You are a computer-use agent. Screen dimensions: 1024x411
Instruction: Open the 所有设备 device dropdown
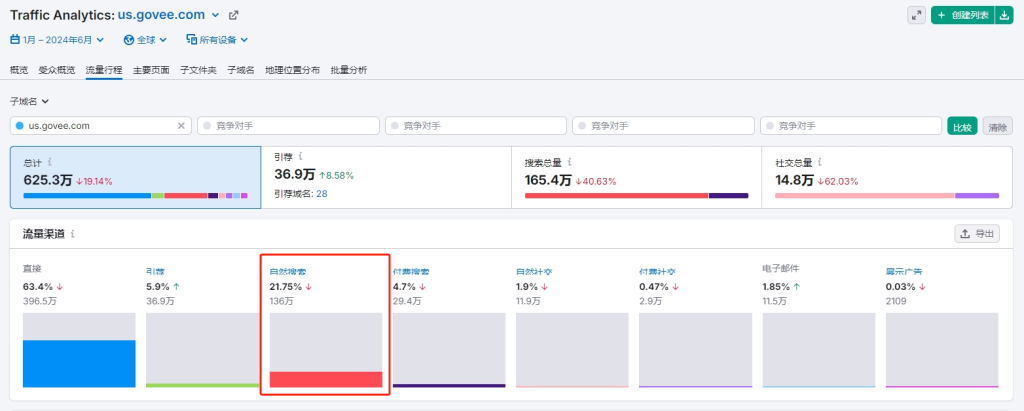click(216, 40)
